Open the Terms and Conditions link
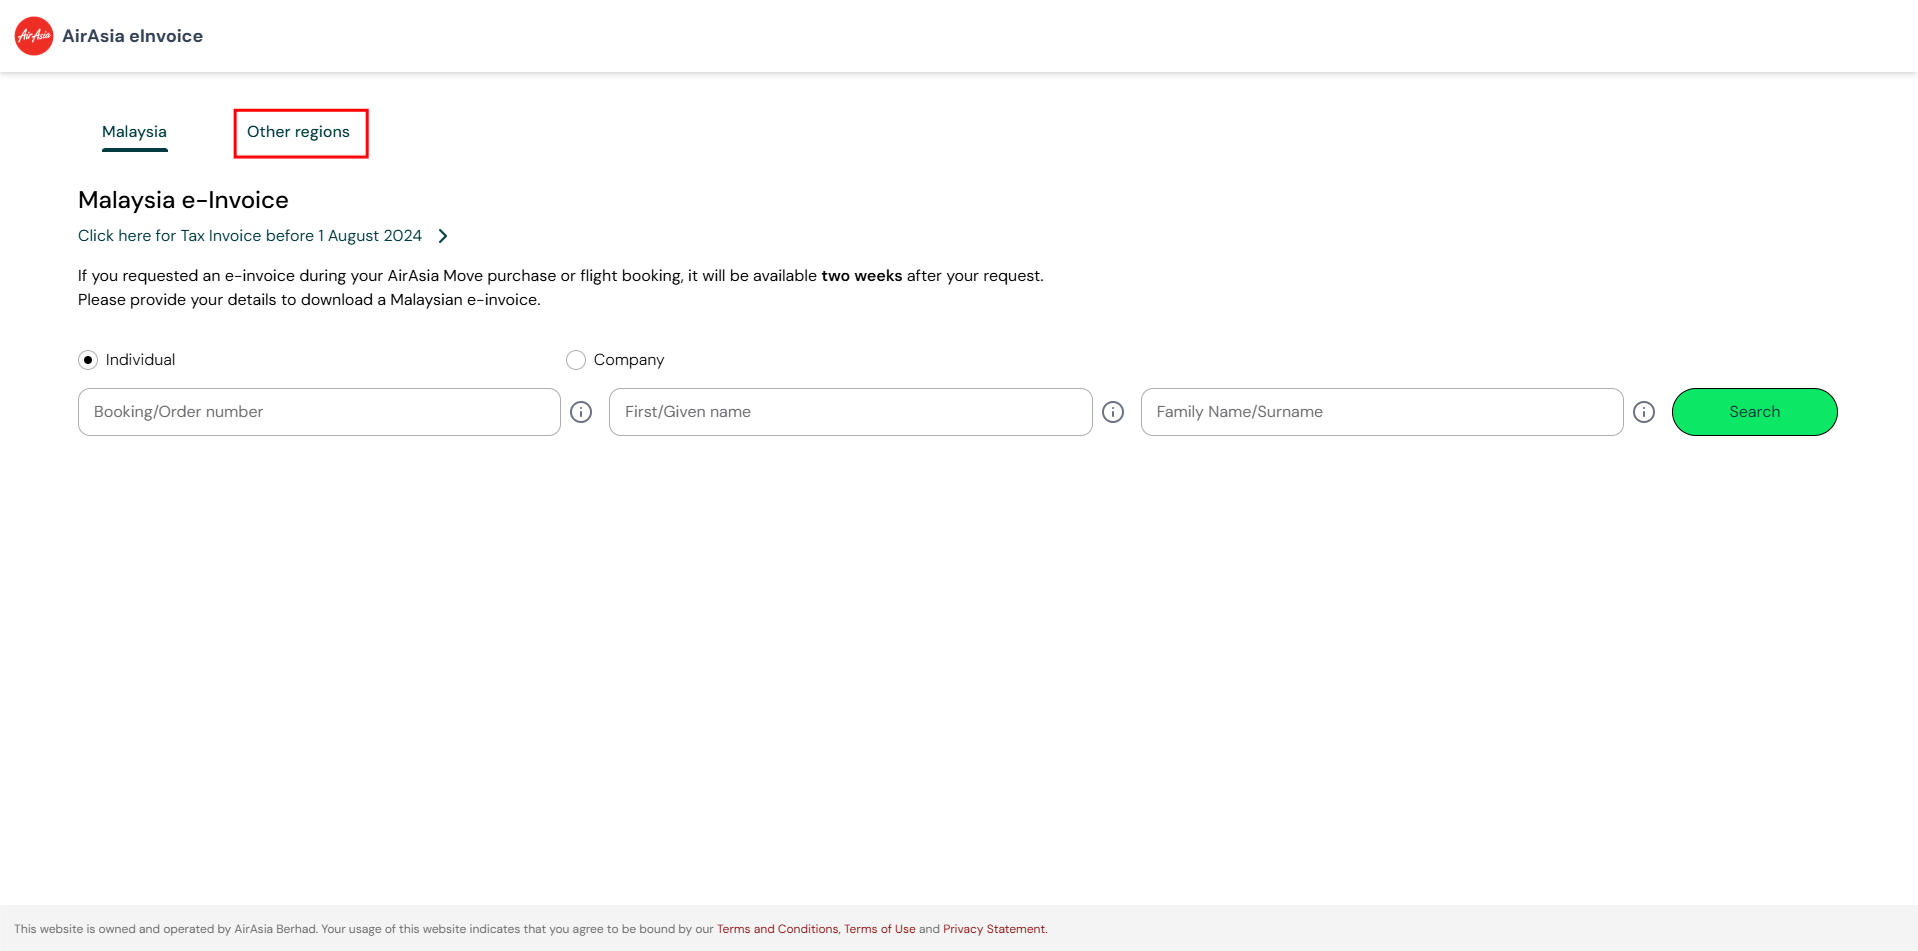The image size is (1918, 951). point(777,928)
